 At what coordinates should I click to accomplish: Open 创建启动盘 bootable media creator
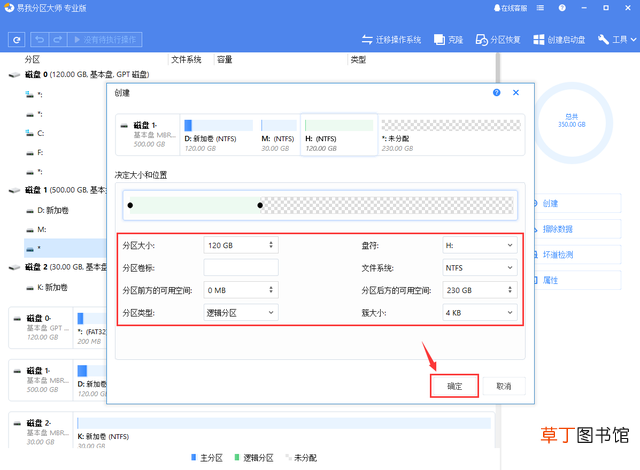click(x=559, y=40)
